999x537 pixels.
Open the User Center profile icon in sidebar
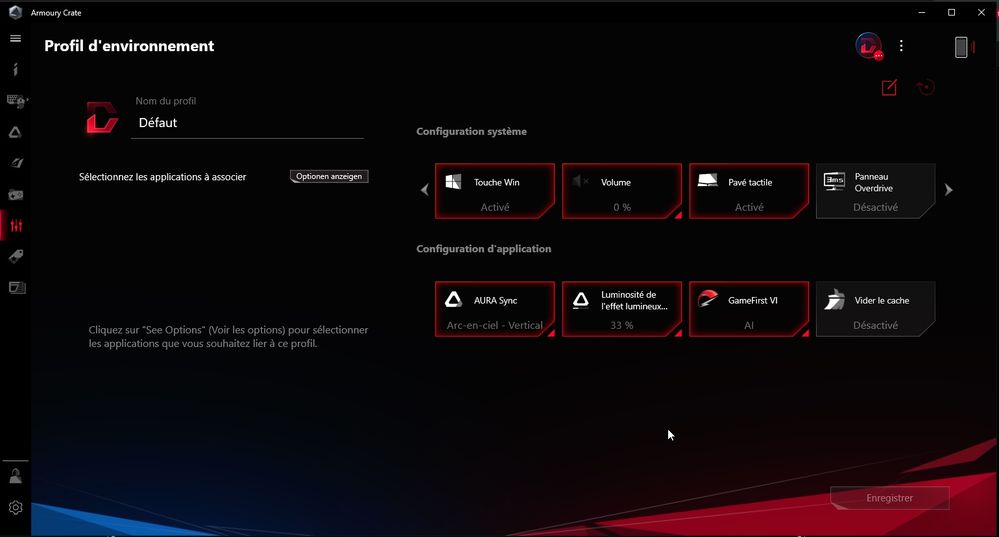pos(15,476)
